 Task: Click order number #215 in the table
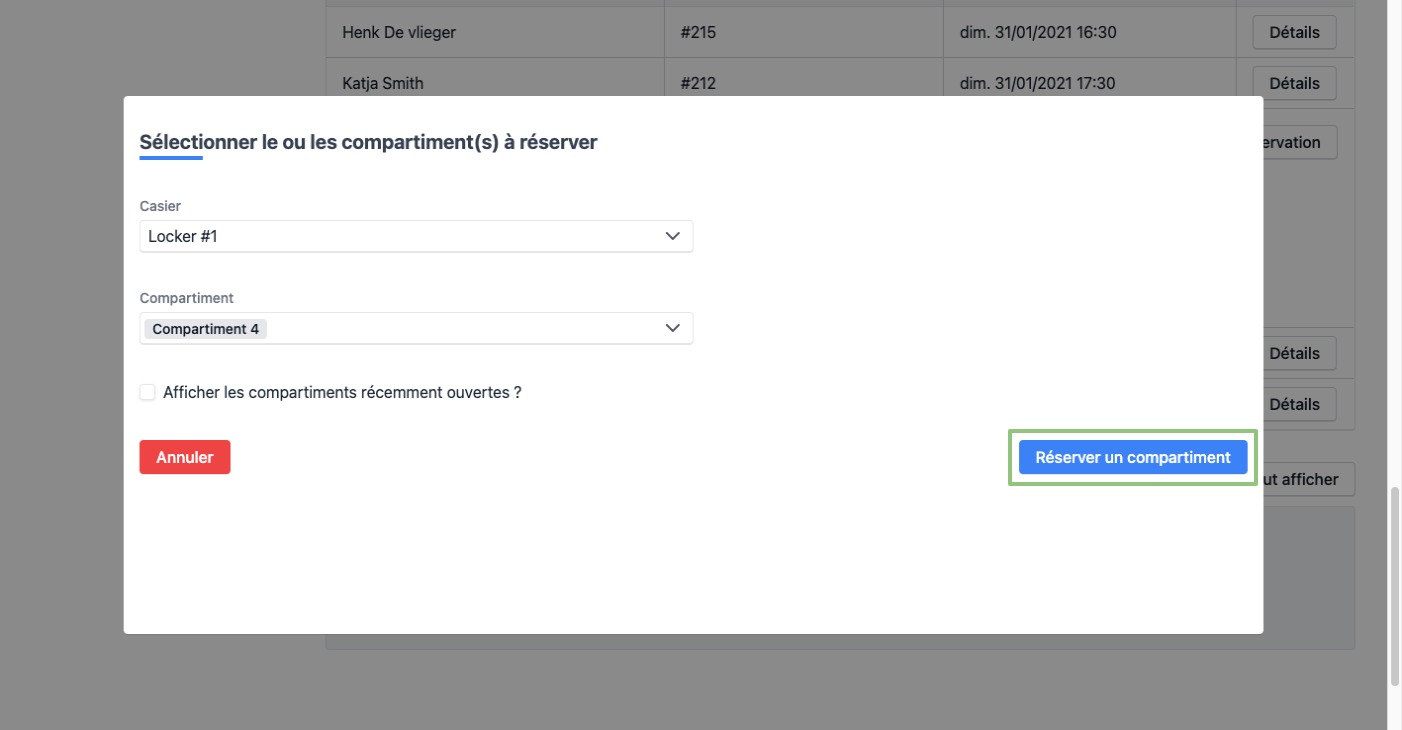coord(698,32)
